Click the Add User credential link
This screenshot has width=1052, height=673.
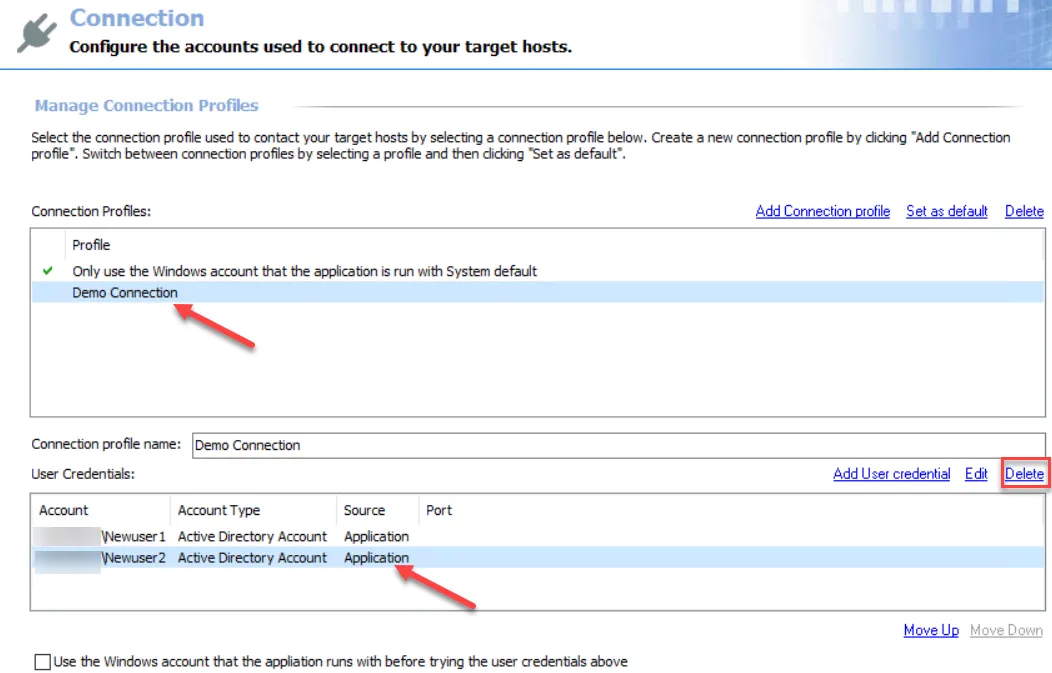point(891,474)
